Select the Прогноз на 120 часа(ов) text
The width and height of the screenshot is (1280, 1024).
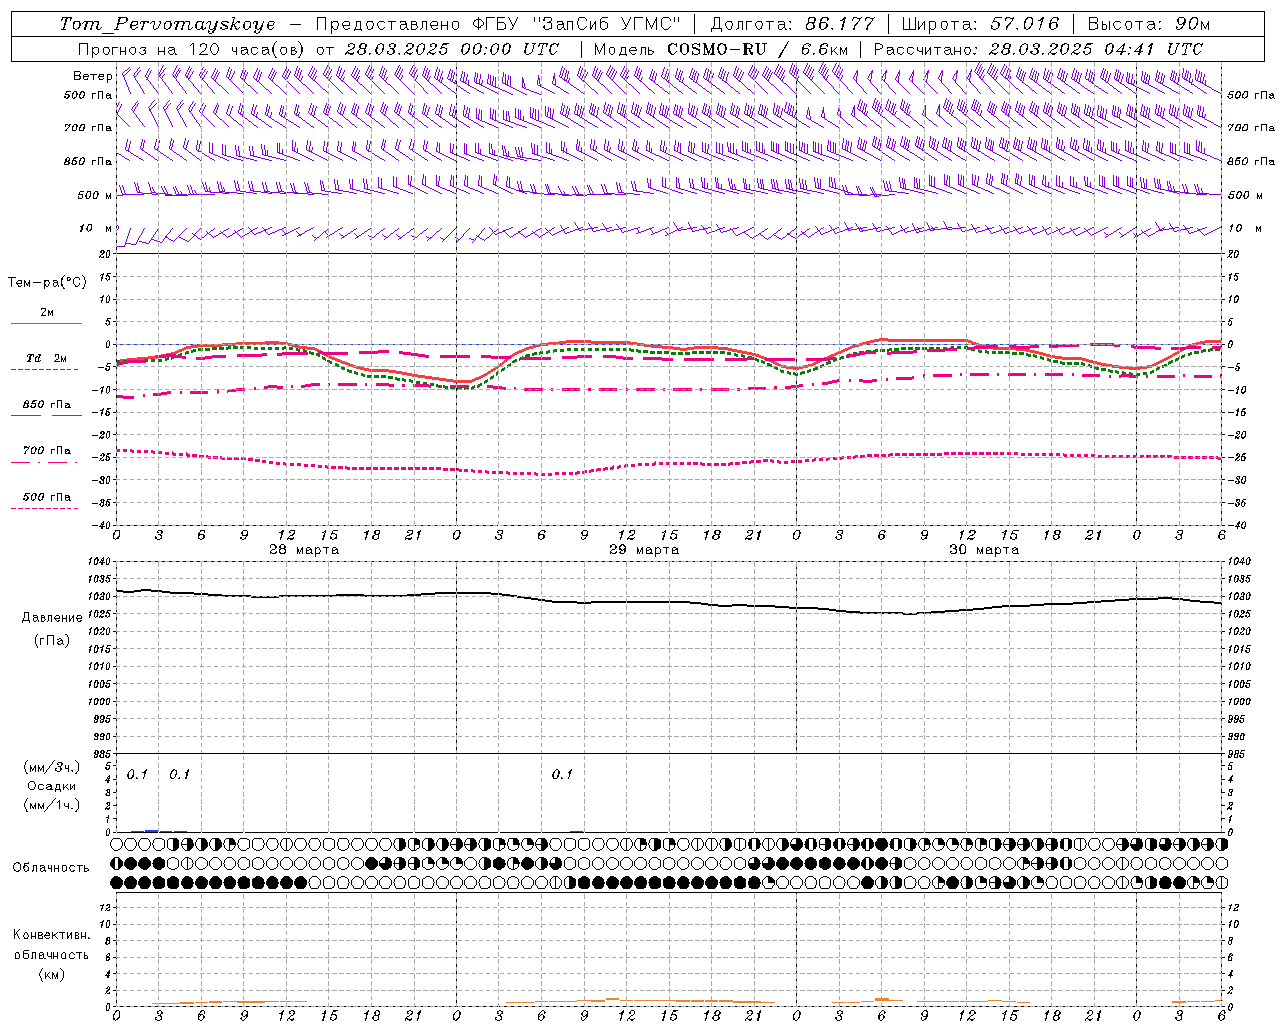(192, 49)
